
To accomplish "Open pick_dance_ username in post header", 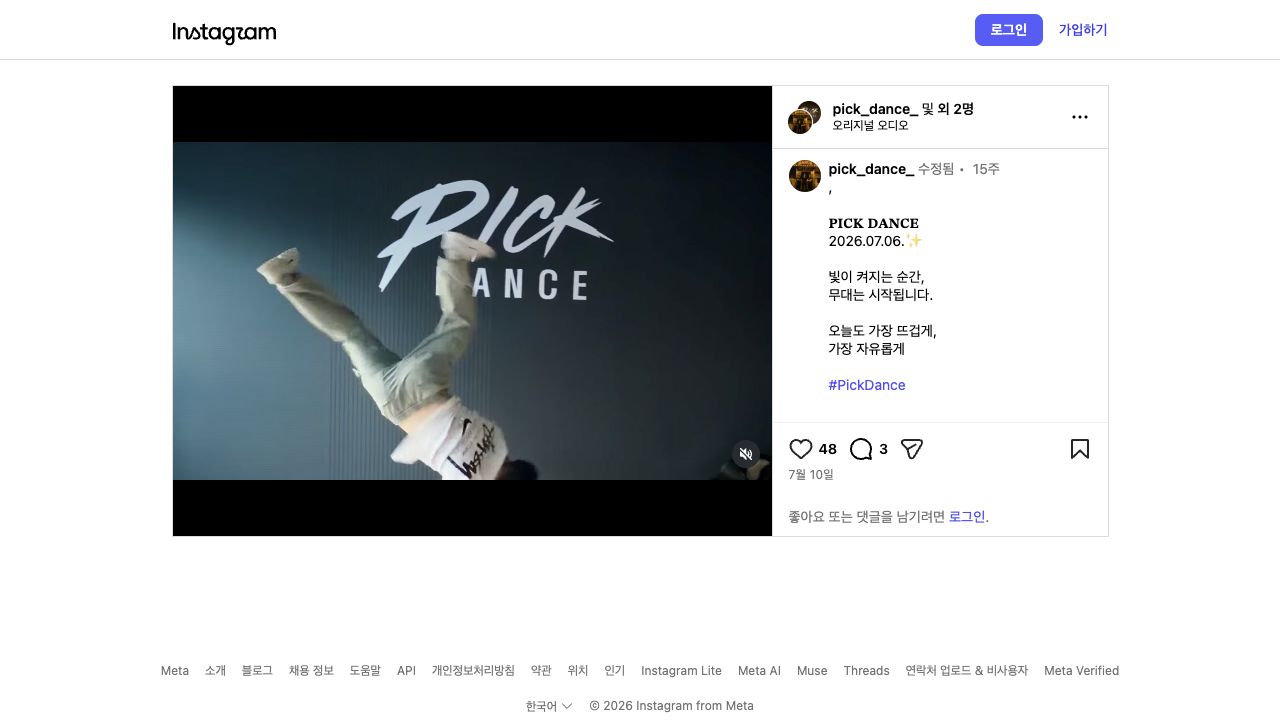I will (x=875, y=109).
